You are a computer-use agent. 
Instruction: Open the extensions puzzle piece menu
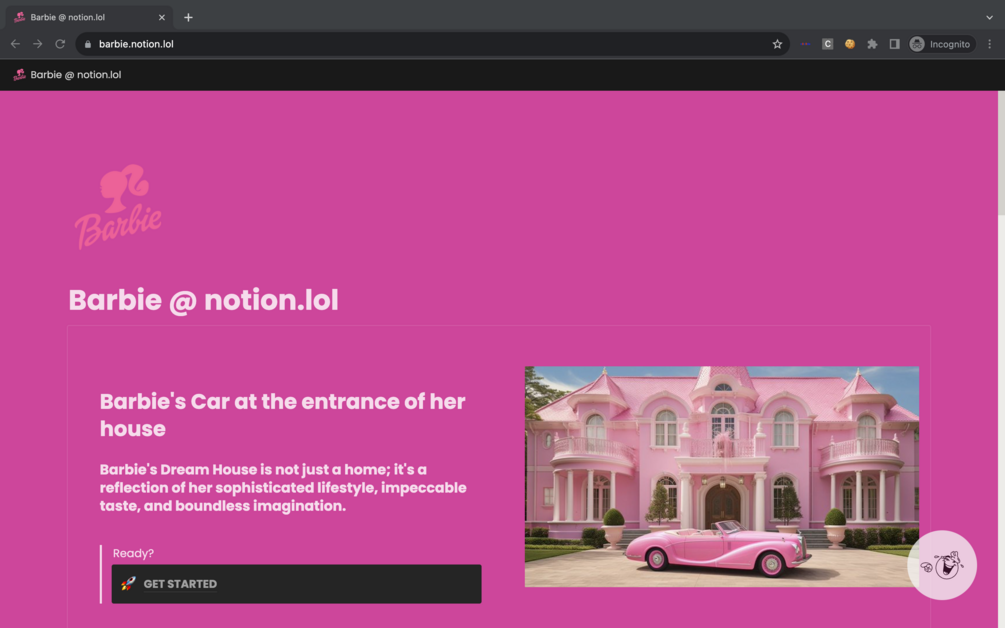click(x=872, y=44)
